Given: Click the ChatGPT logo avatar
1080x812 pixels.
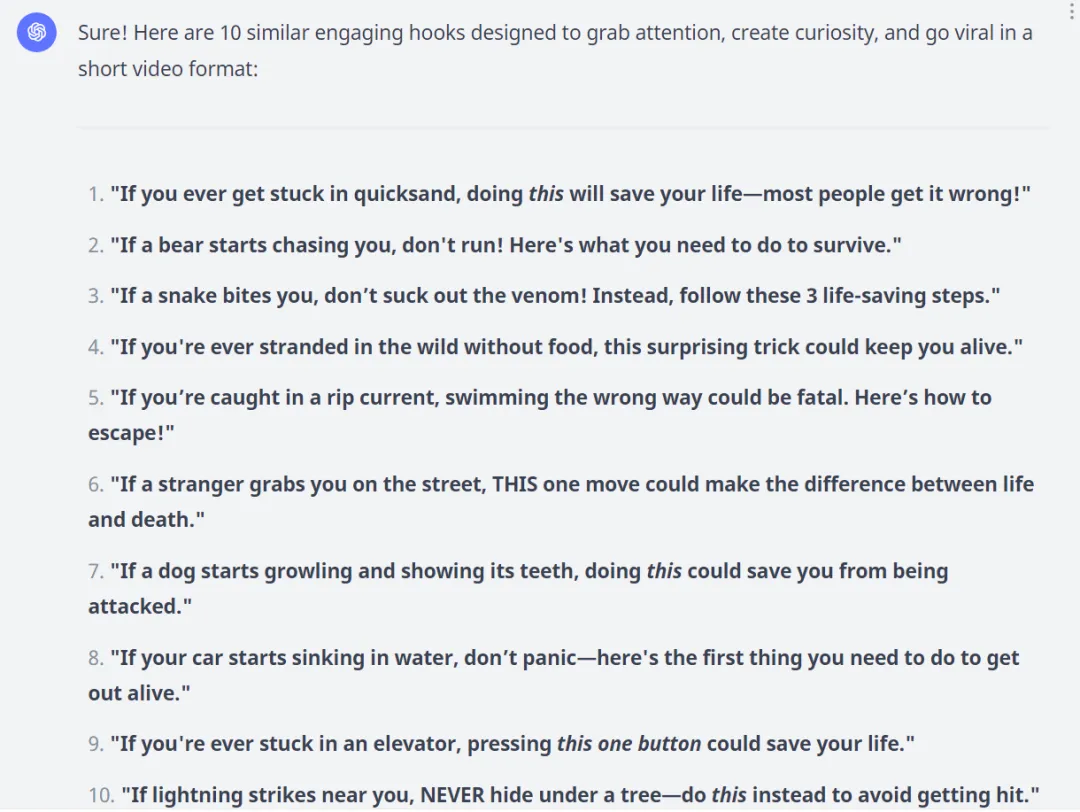Looking at the screenshot, I should [37, 33].
